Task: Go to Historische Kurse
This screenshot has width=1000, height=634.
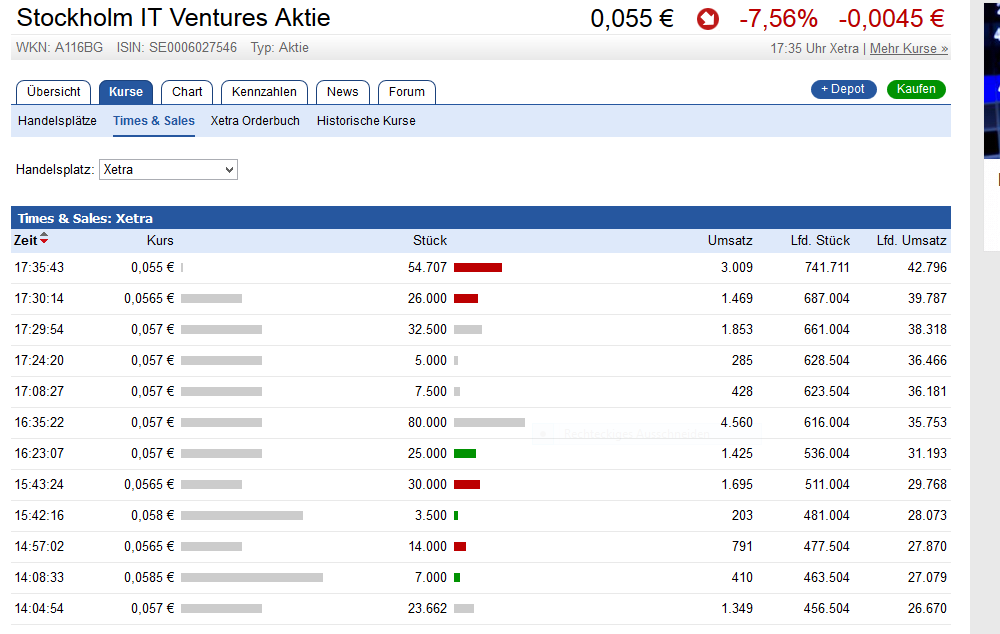Action: point(366,121)
